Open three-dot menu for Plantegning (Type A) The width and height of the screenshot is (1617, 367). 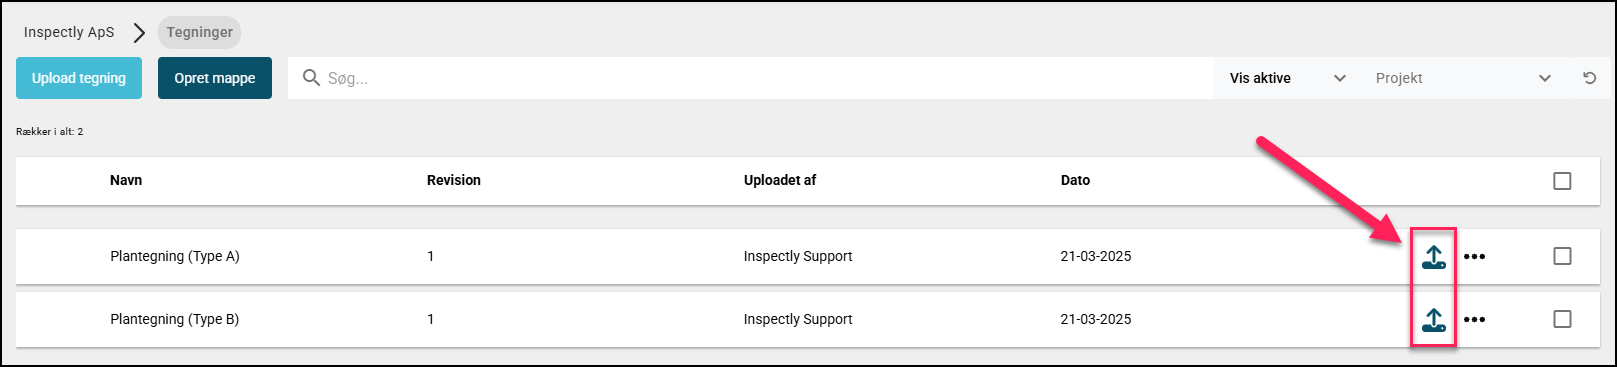[x=1474, y=257]
